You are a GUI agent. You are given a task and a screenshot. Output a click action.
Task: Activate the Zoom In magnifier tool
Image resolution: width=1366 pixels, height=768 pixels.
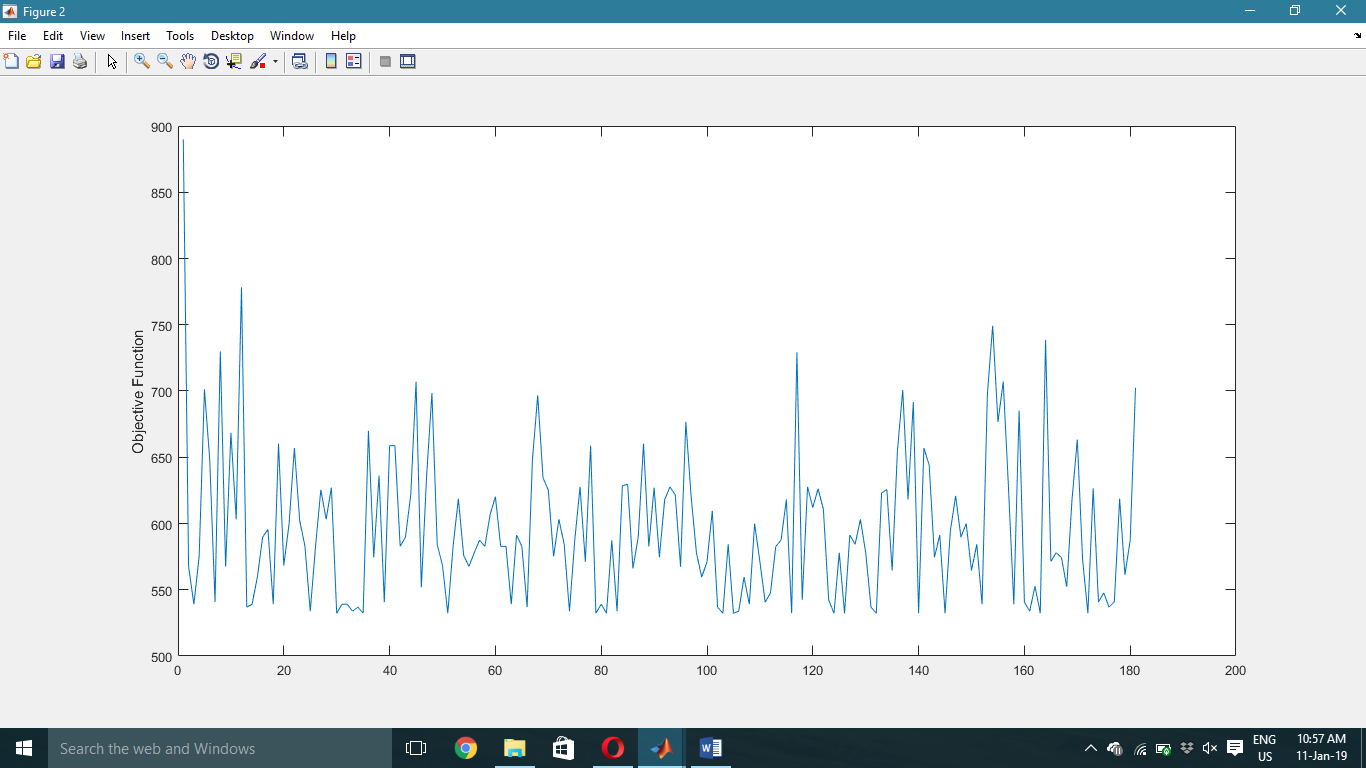[x=142, y=61]
